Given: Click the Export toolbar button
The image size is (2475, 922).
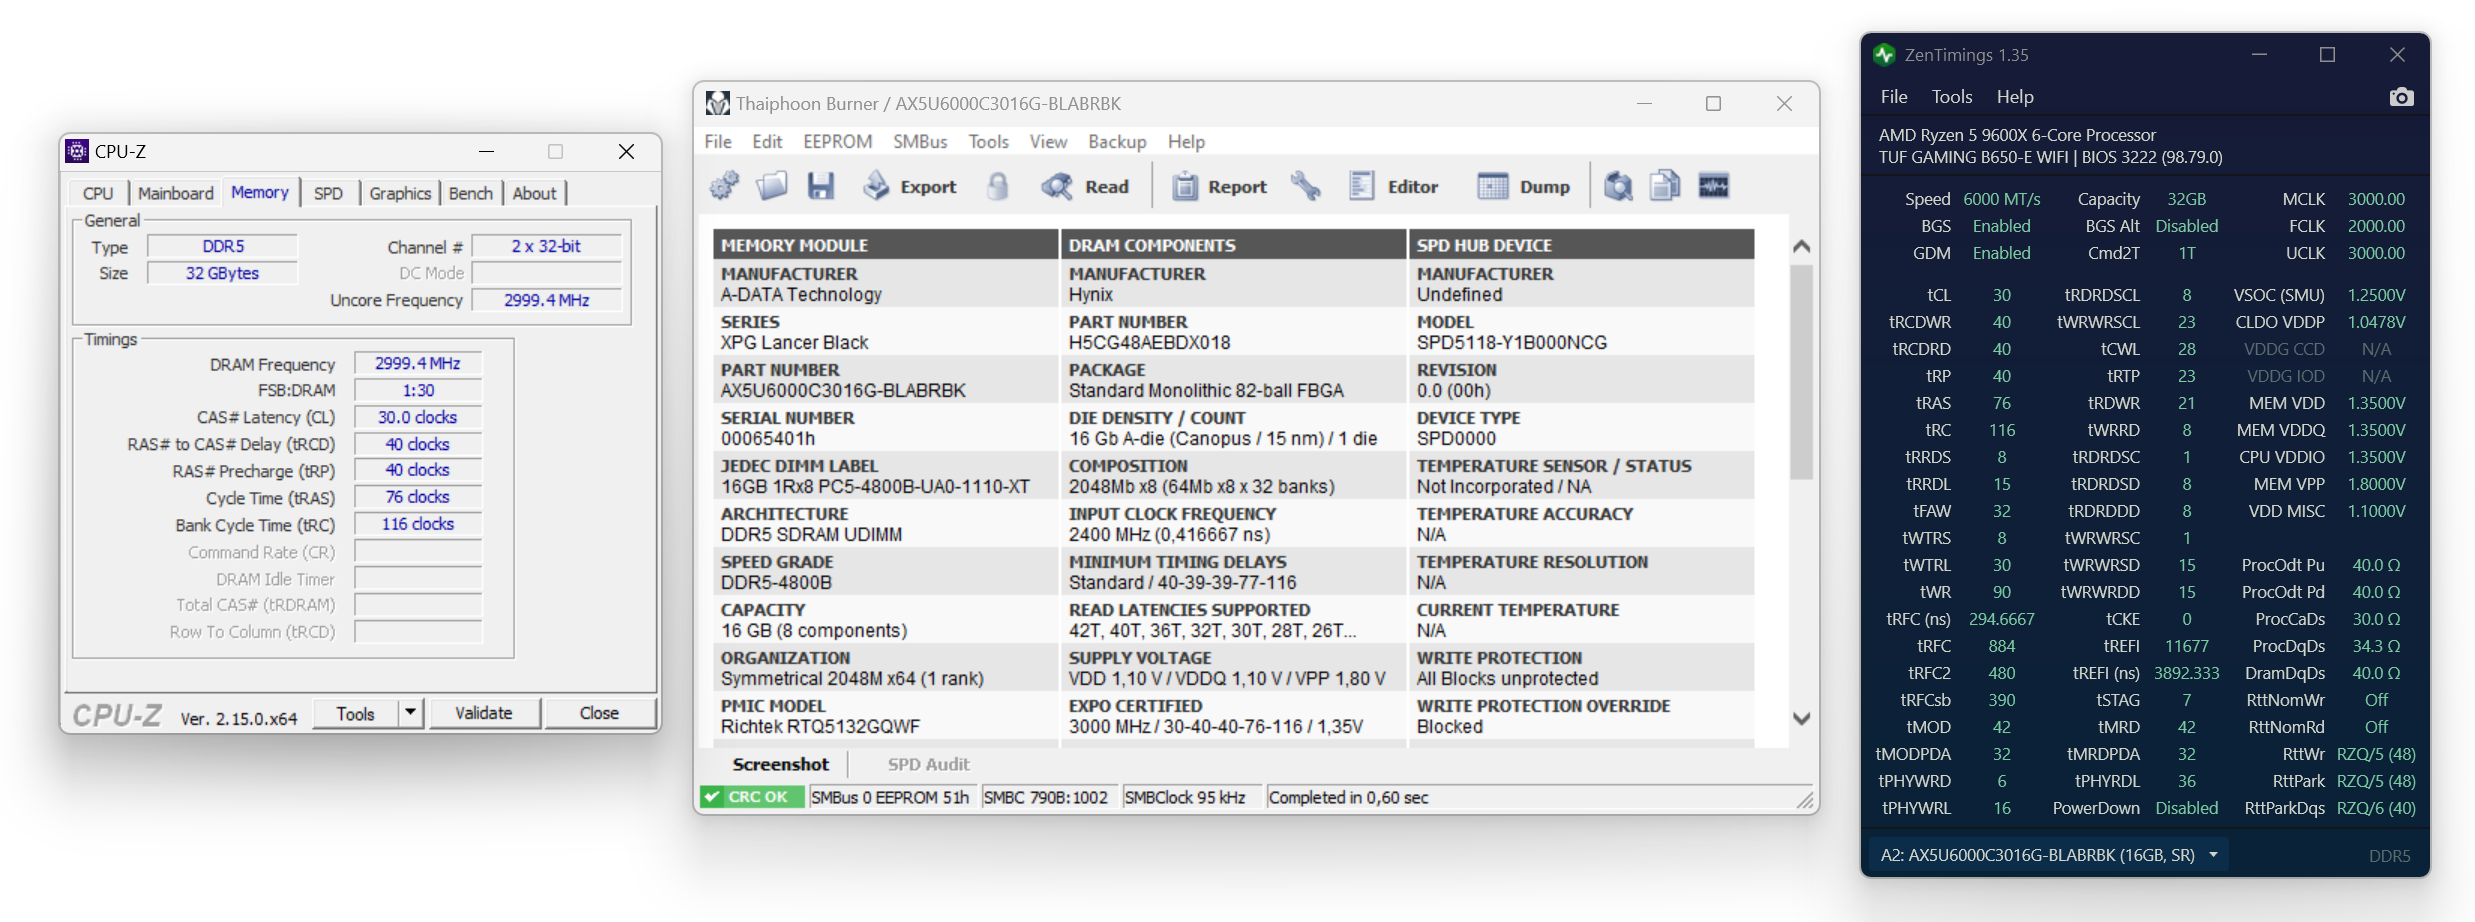Looking at the screenshot, I should point(910,186).
